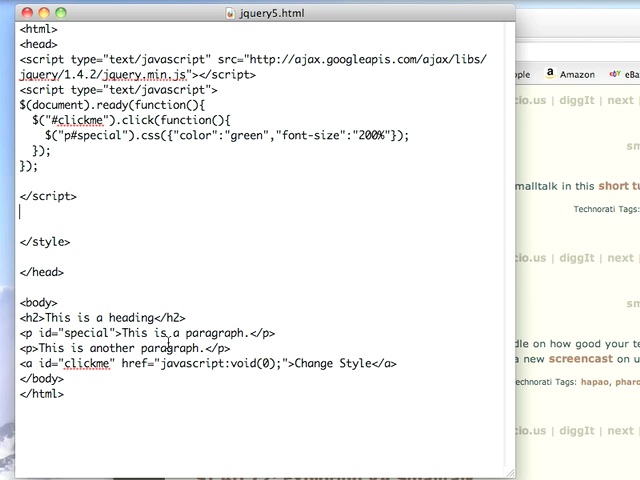Click the second 'next' link in browser
Image resolution: width=640 pixels, height=480 pixels.
coord(620,258)
